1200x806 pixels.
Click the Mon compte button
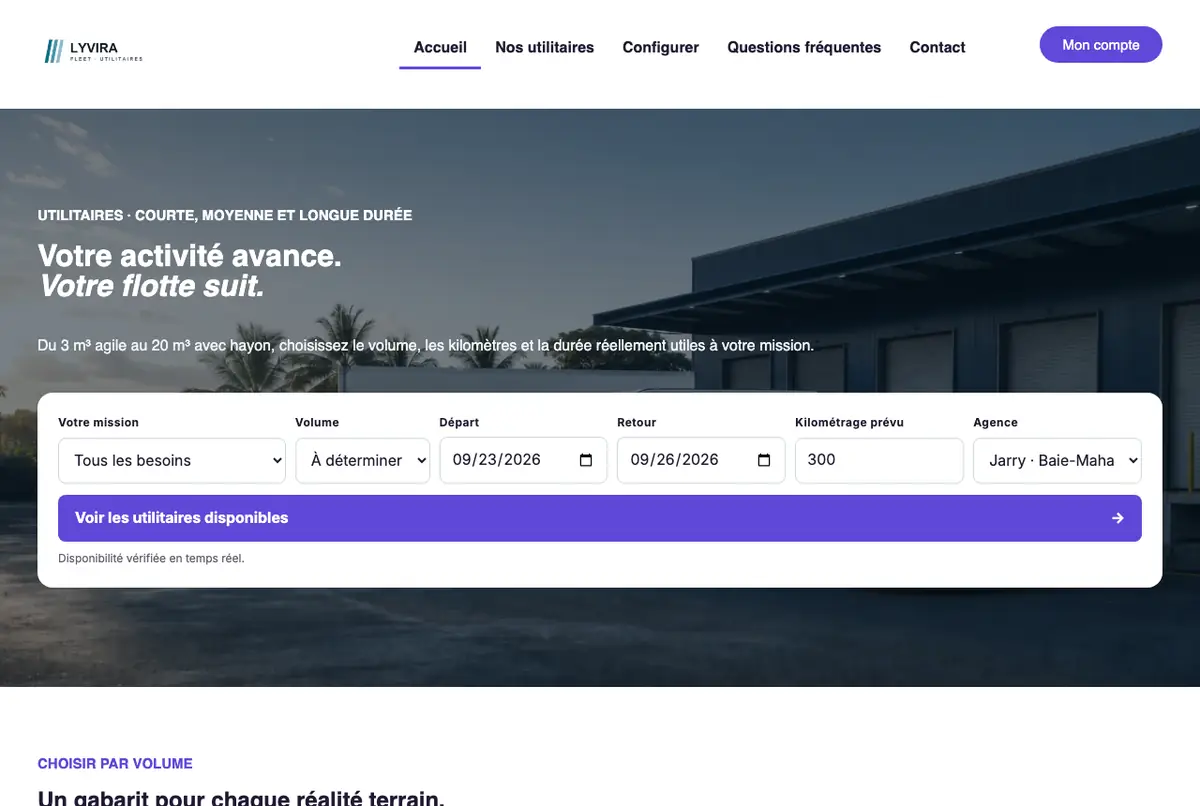click(1101, 45)
